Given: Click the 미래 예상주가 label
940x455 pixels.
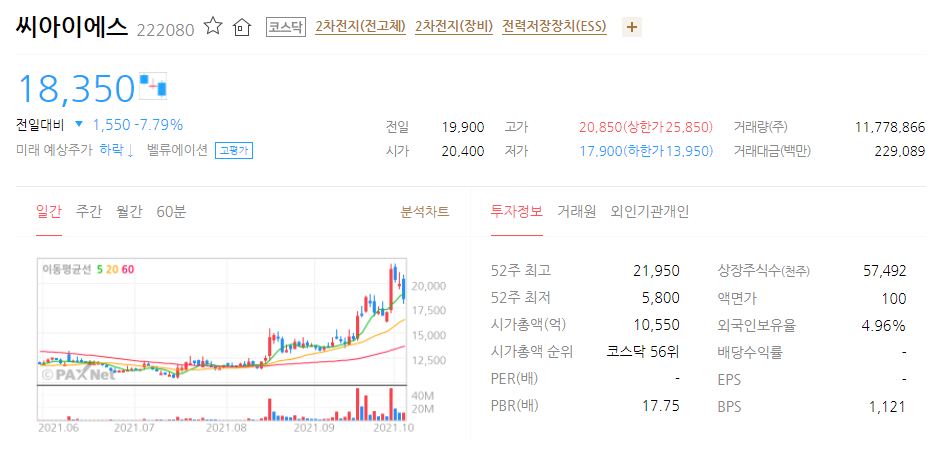Looking at the screenshot, I should tap(55, 150).
